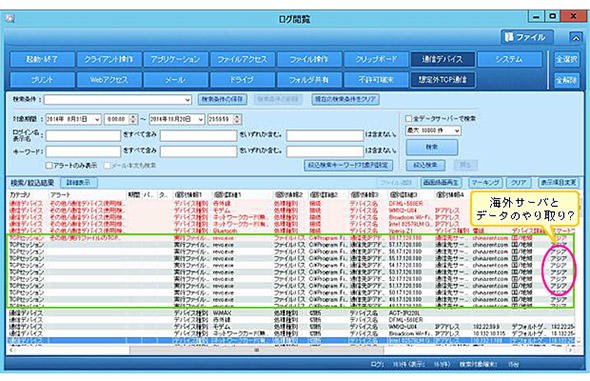Viewport: 590px width, 381px height.
Task: Click the 画面操作再生 button
Action: 441,182
